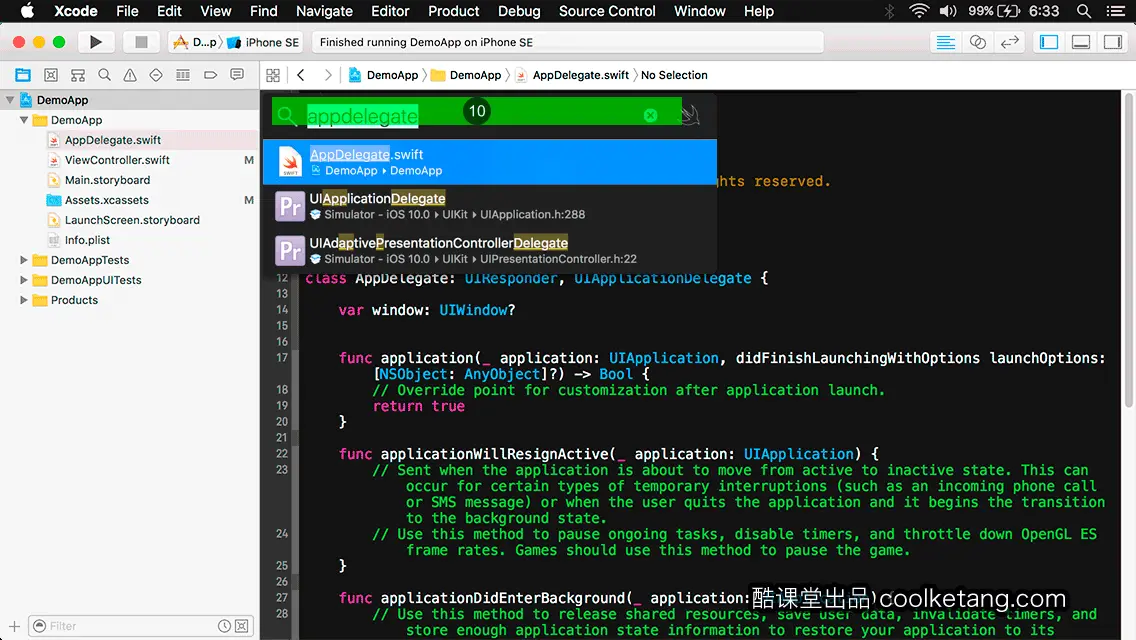Expand the DemoAppUITests folder
This screenshot has width=1136, height=640.
pyautogui.click(x=24, y=280)
